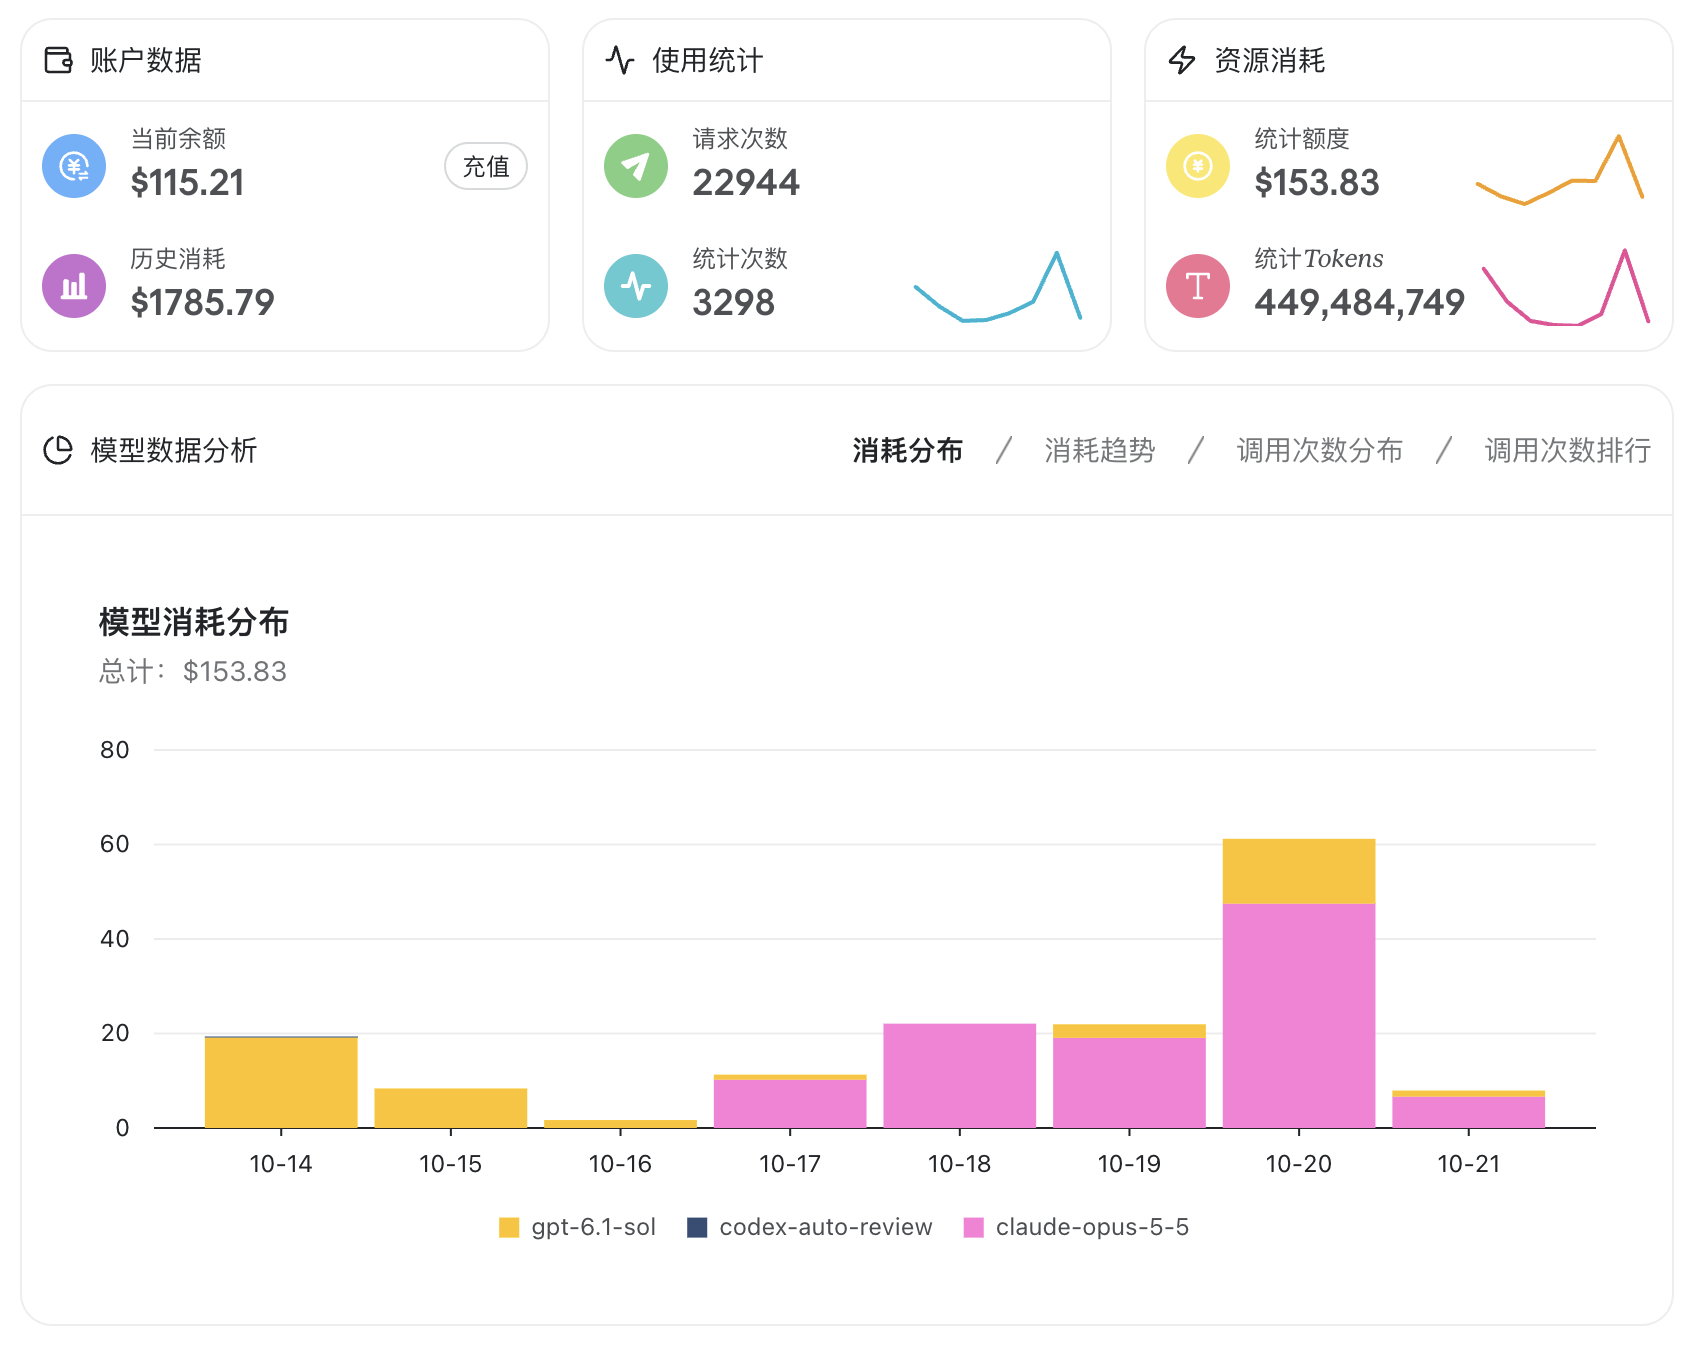Click the 模型数据分析 section heading
This screenshot has width=1696, height=1348.
point(174,450)
